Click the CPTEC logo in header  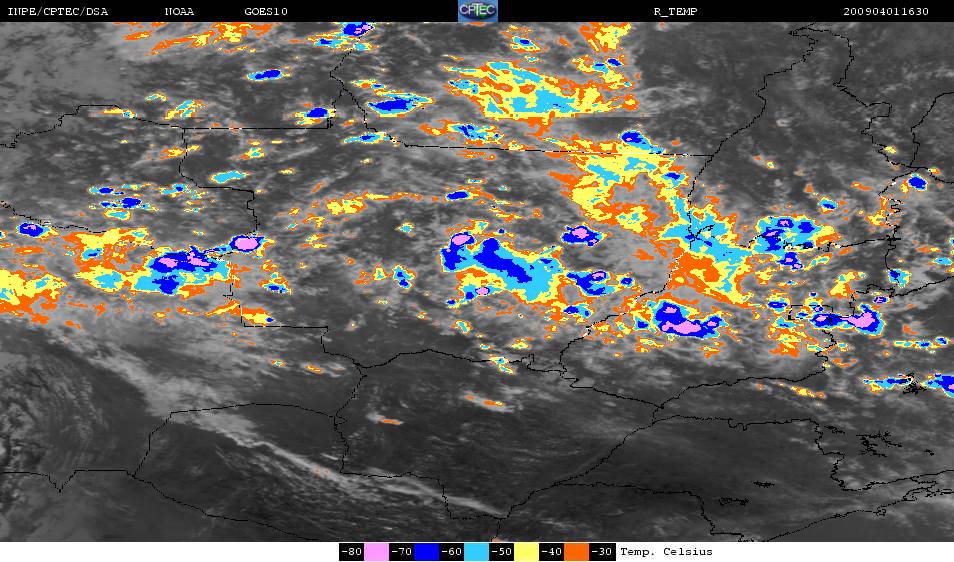[x=478, y=11]
